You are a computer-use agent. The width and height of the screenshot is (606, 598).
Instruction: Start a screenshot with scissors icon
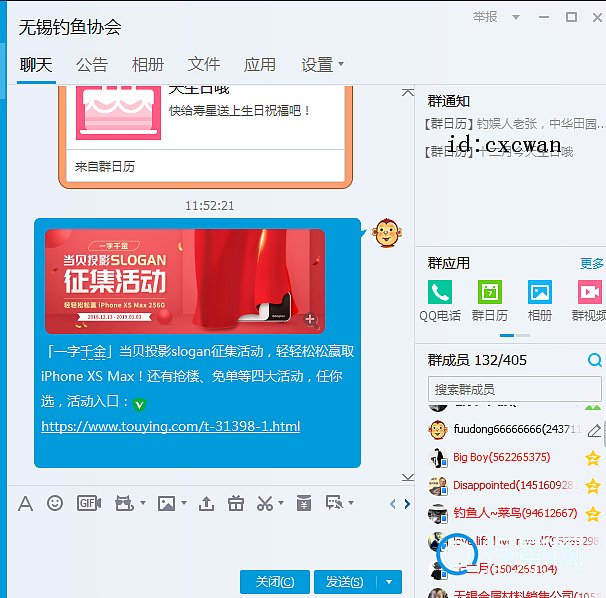265,503
